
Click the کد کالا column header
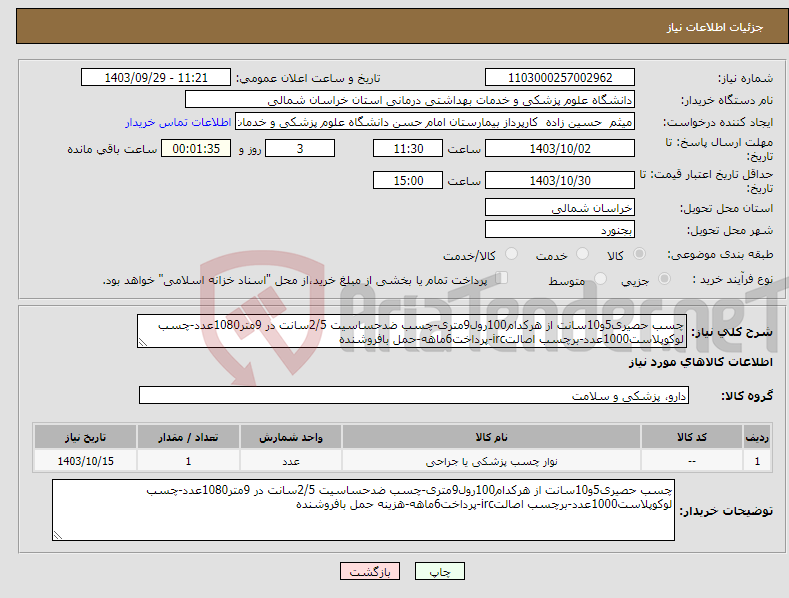click(692, 437)
